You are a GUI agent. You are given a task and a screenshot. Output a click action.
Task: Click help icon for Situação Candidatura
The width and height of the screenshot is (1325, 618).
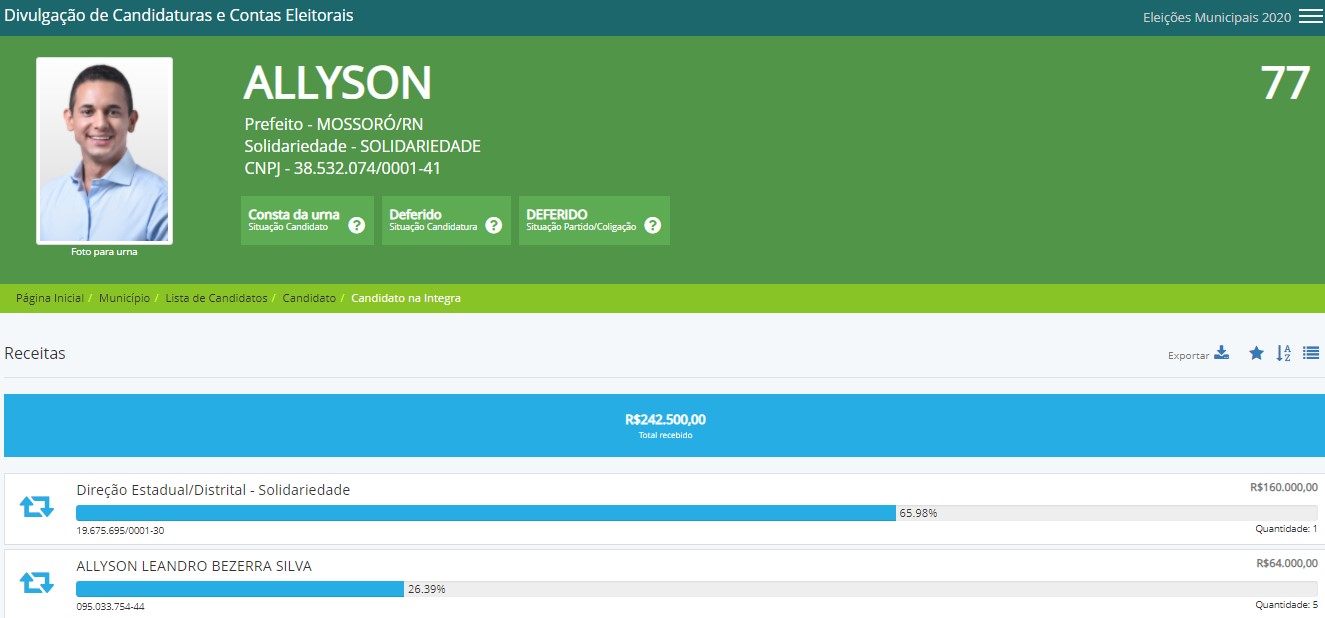(x=493, y=225)
